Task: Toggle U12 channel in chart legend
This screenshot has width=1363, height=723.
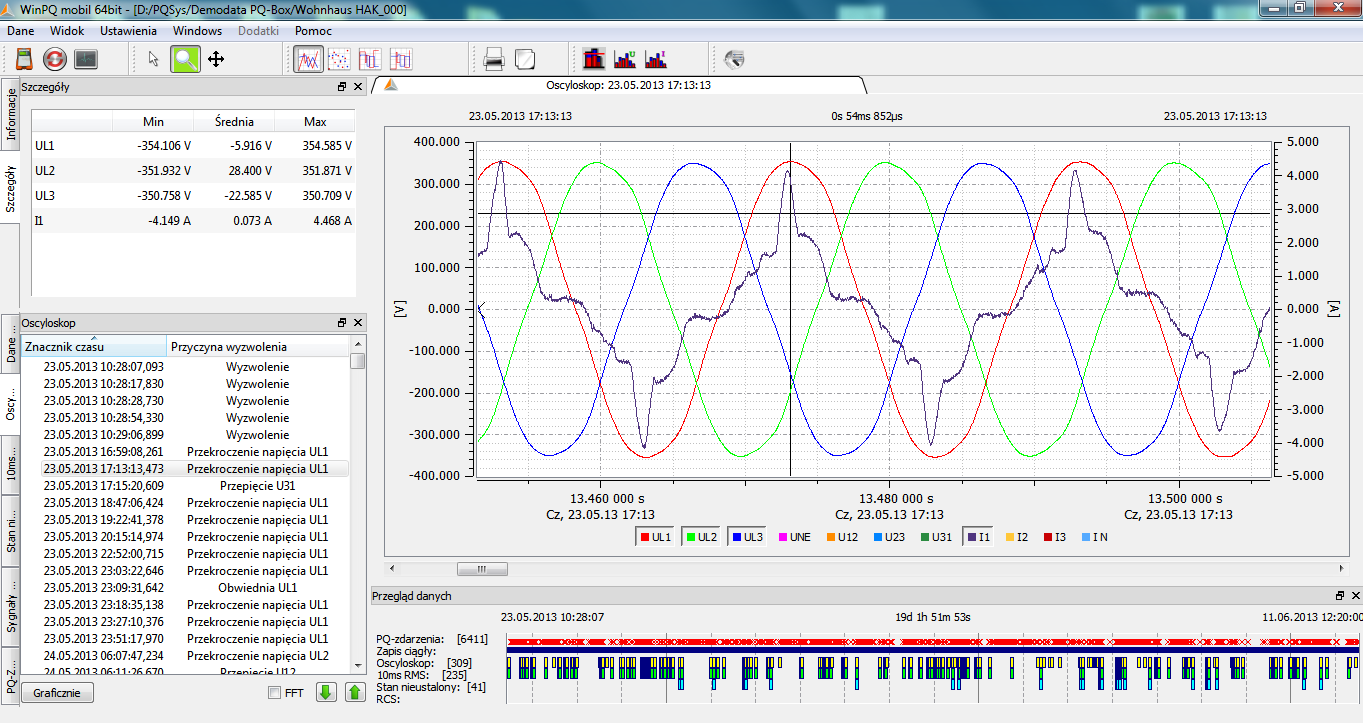Action: 842,537
